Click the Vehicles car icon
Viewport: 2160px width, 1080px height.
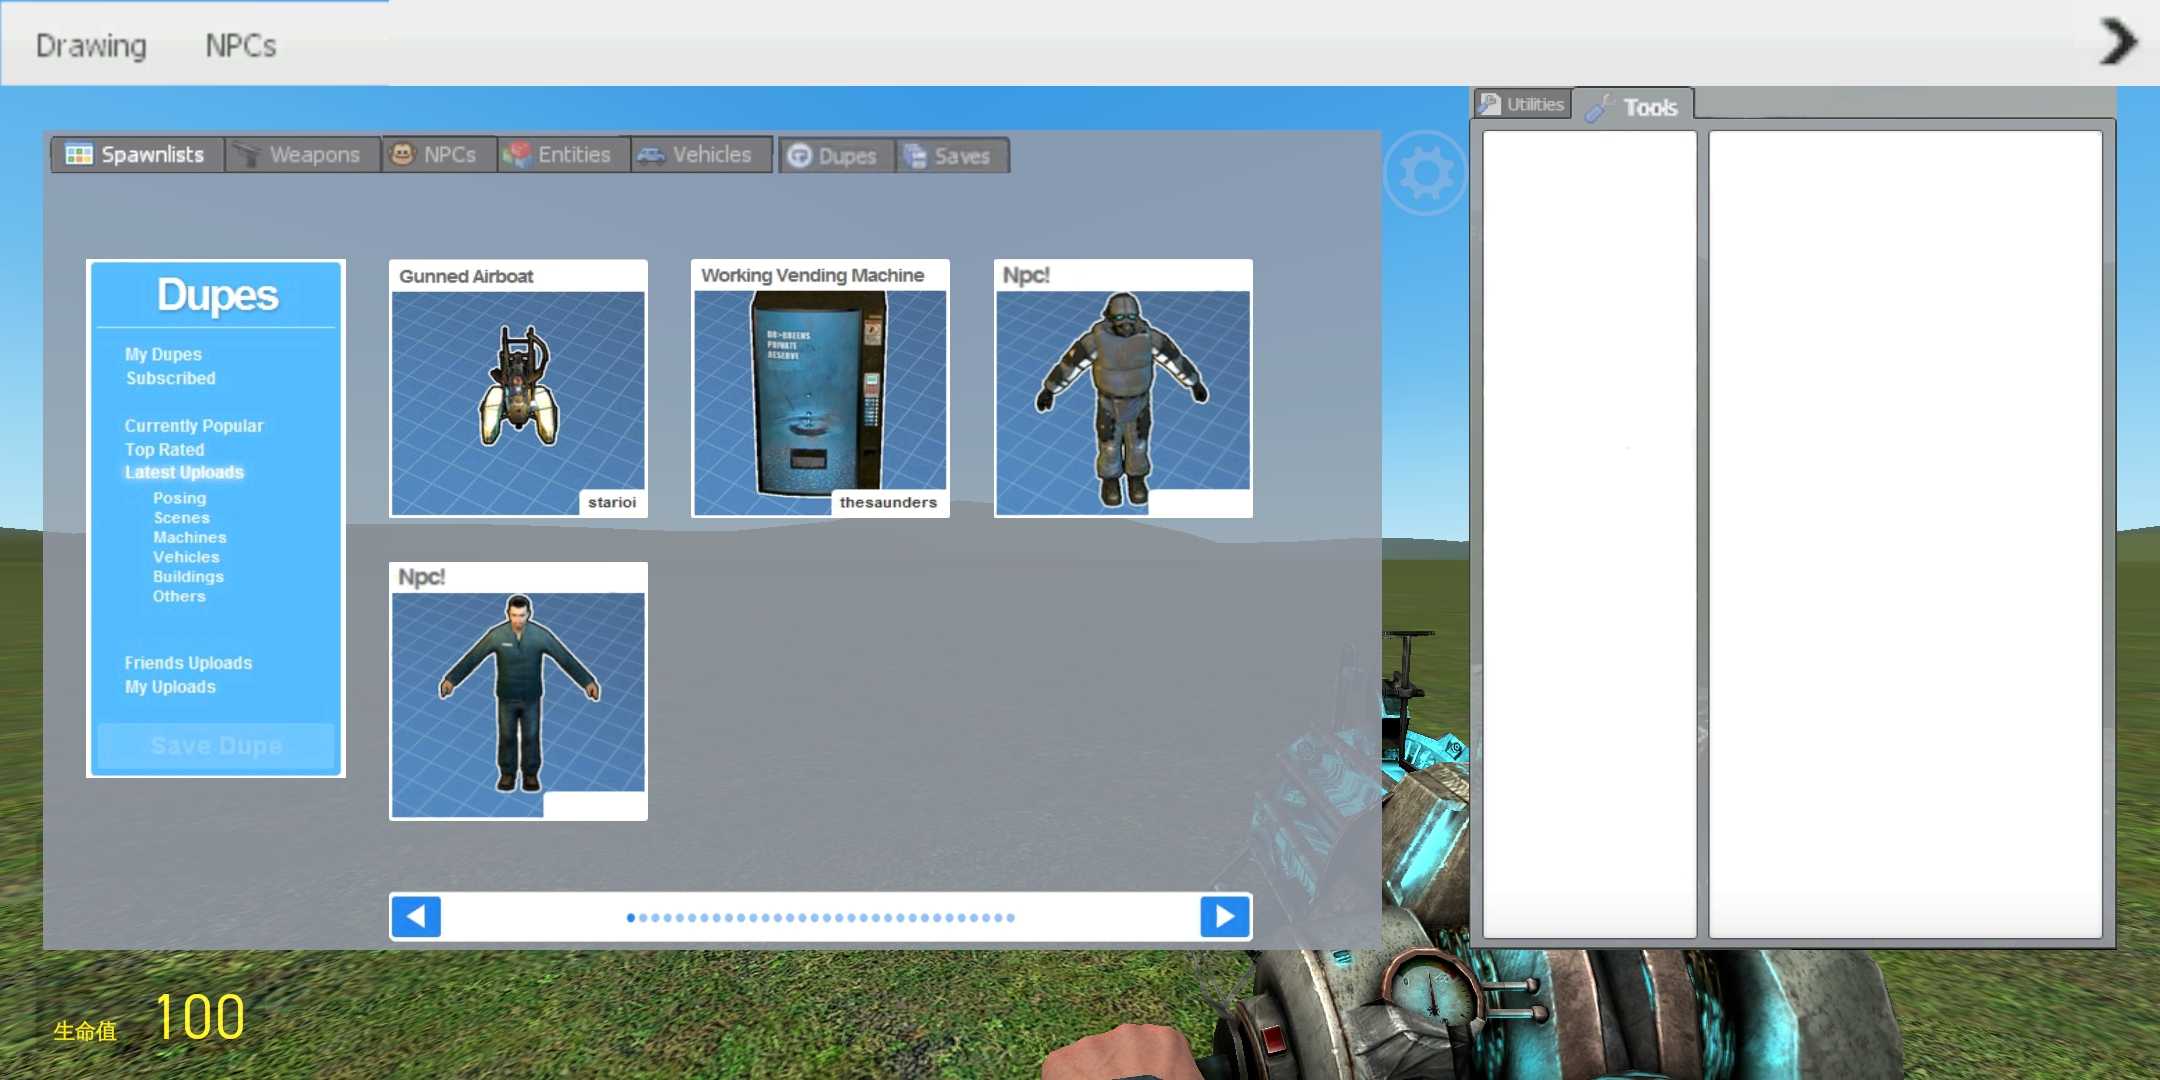pos(651,155)
